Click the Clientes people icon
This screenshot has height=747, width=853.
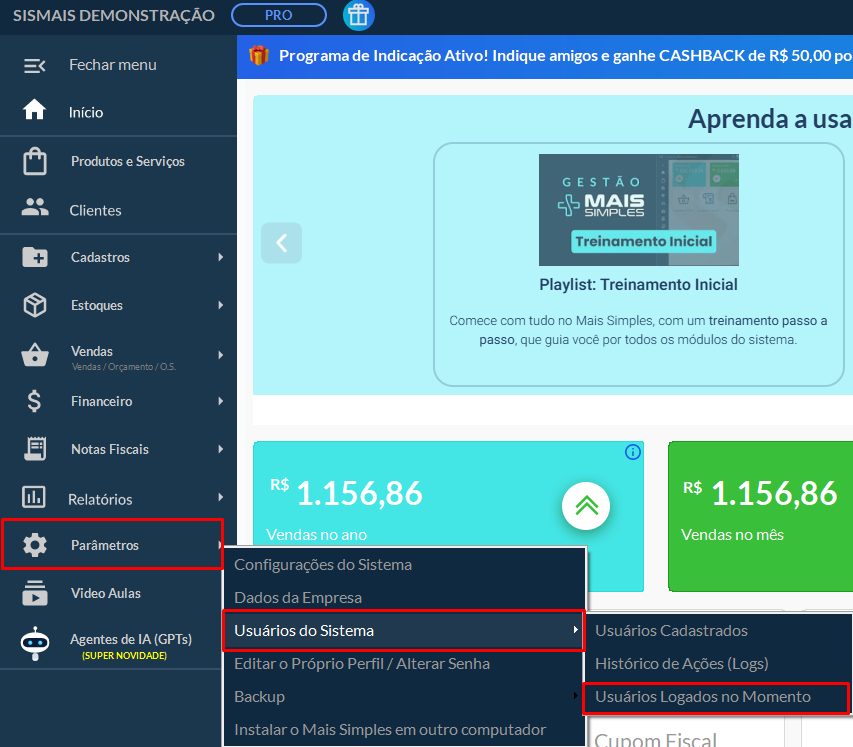pyautogui.click(x=35, y=209)
